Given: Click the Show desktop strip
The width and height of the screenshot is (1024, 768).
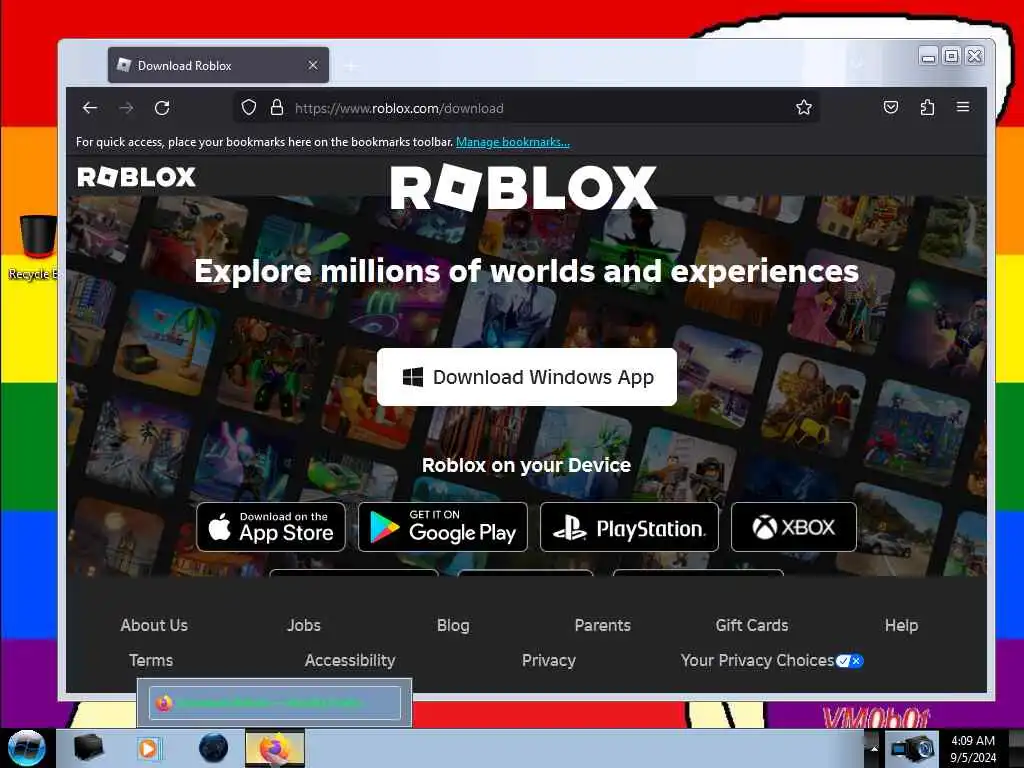Looking at the screenshot, I should 1016,748.
